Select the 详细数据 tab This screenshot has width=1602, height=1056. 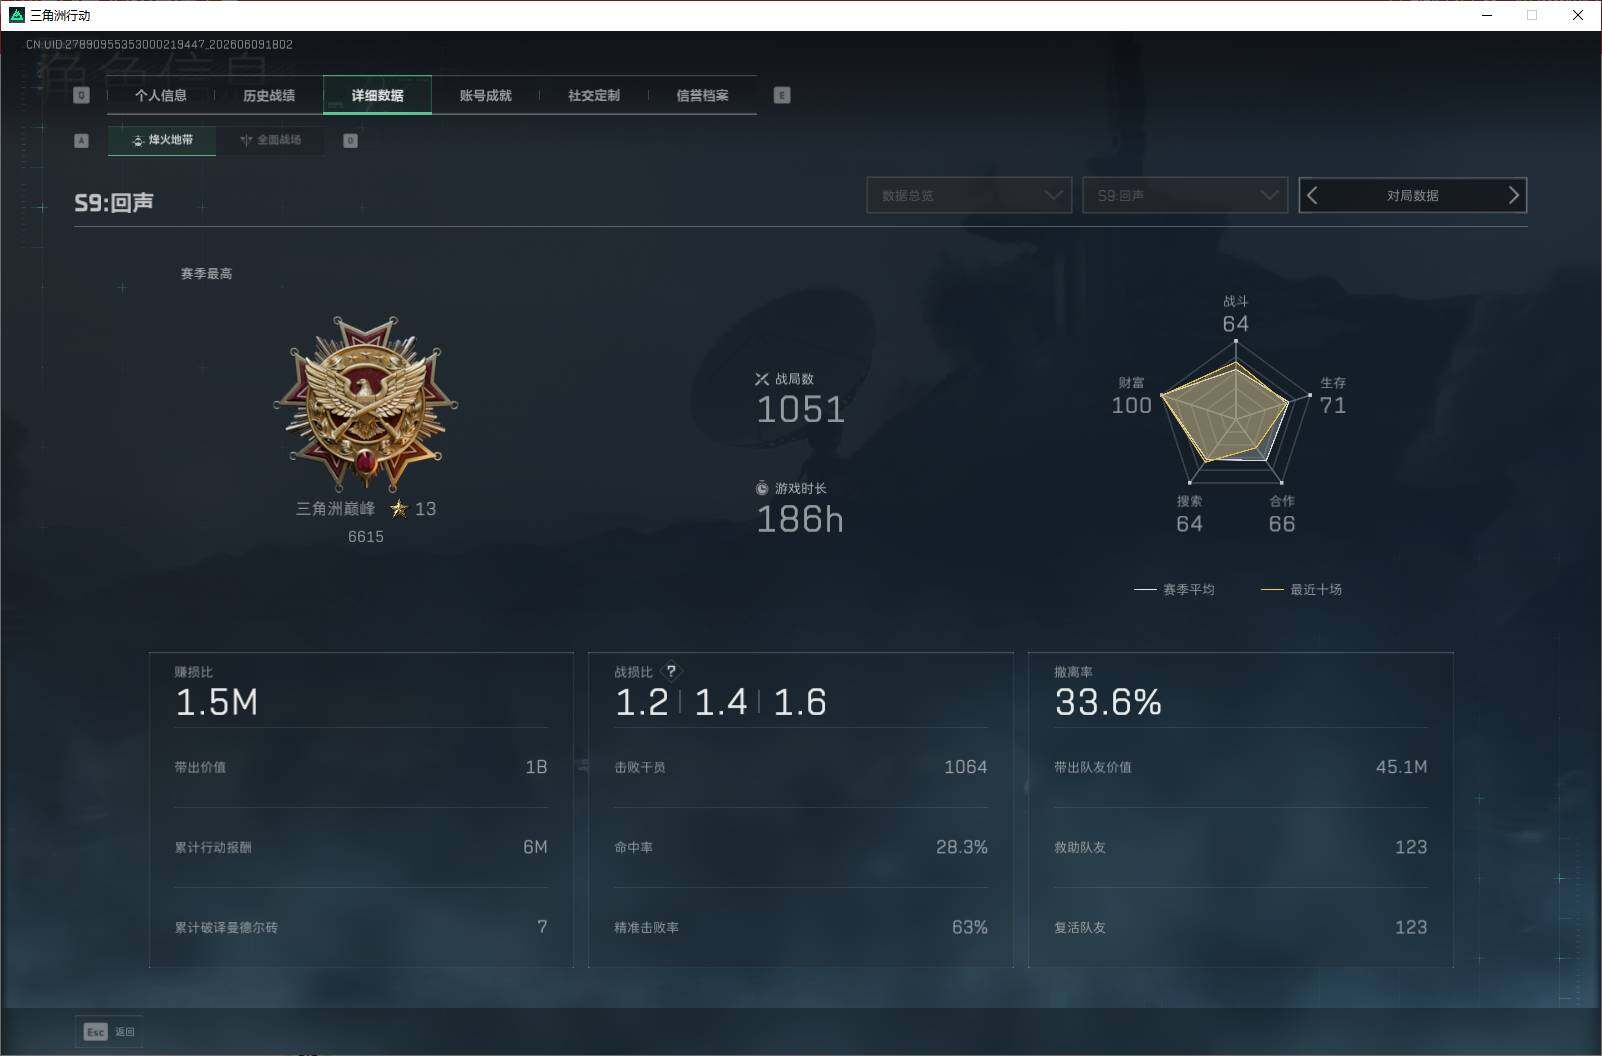377,95
